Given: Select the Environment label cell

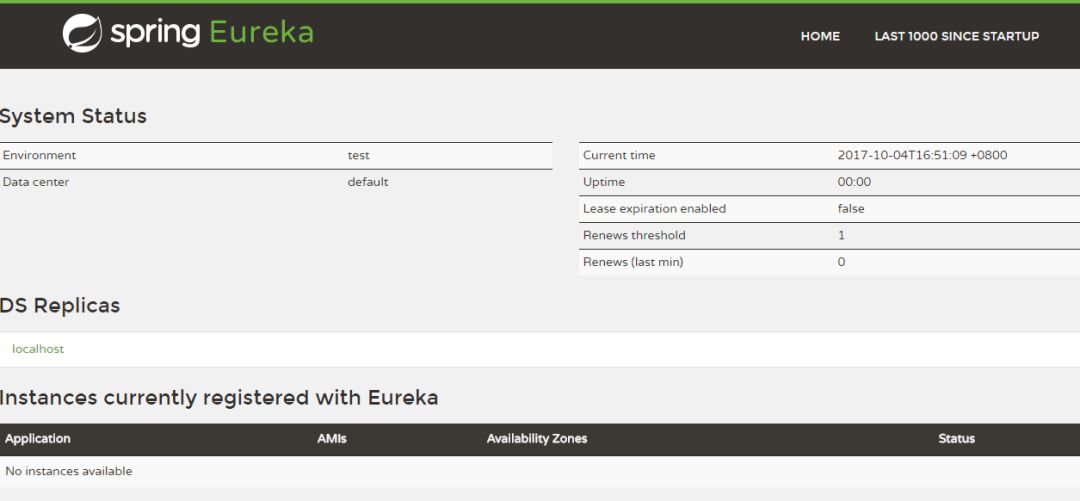Looking at the screenshot, I should pos(39,155).
